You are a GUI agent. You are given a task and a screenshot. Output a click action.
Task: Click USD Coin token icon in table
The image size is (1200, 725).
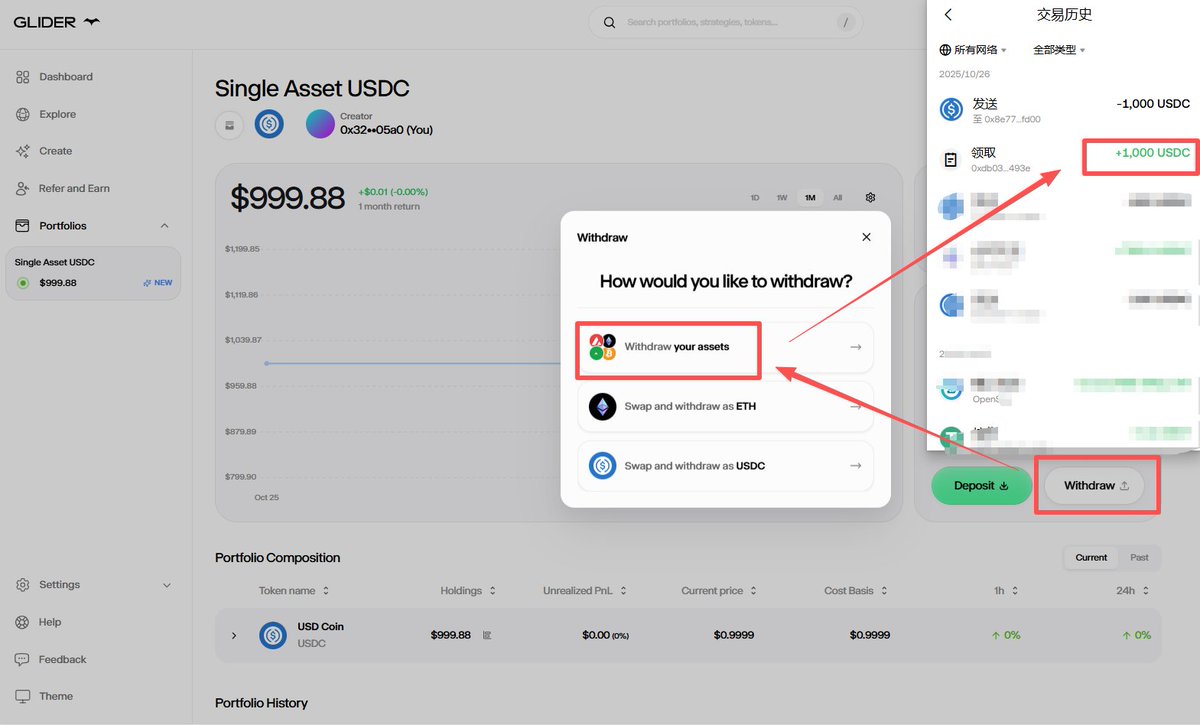(x=273, y=635)
